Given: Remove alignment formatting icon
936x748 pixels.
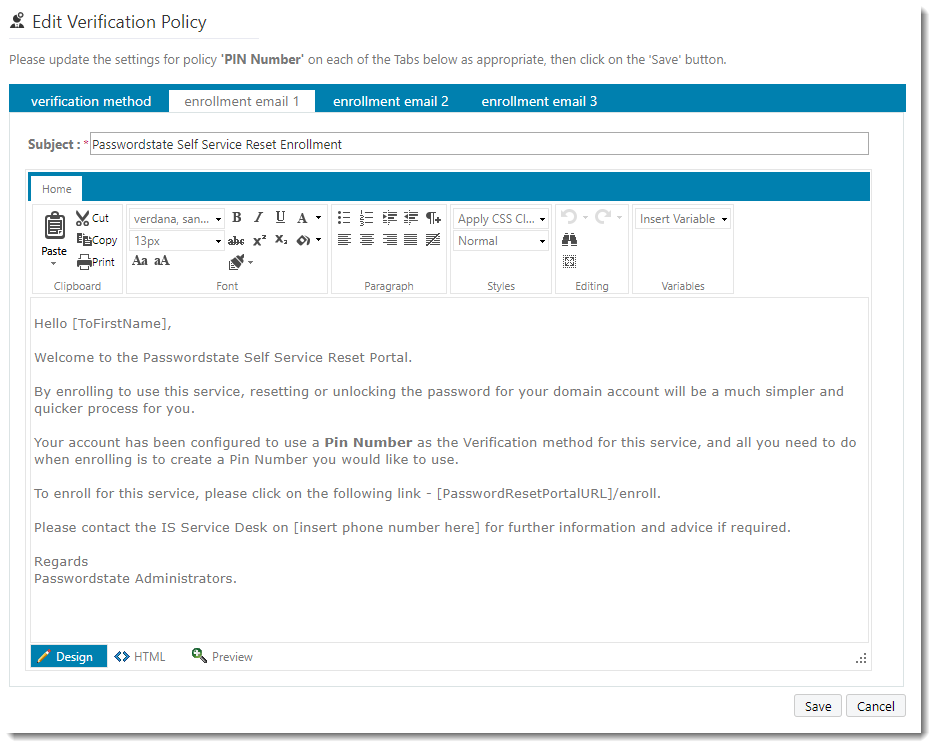Looking at the screenshot, I should coord(433,240).
